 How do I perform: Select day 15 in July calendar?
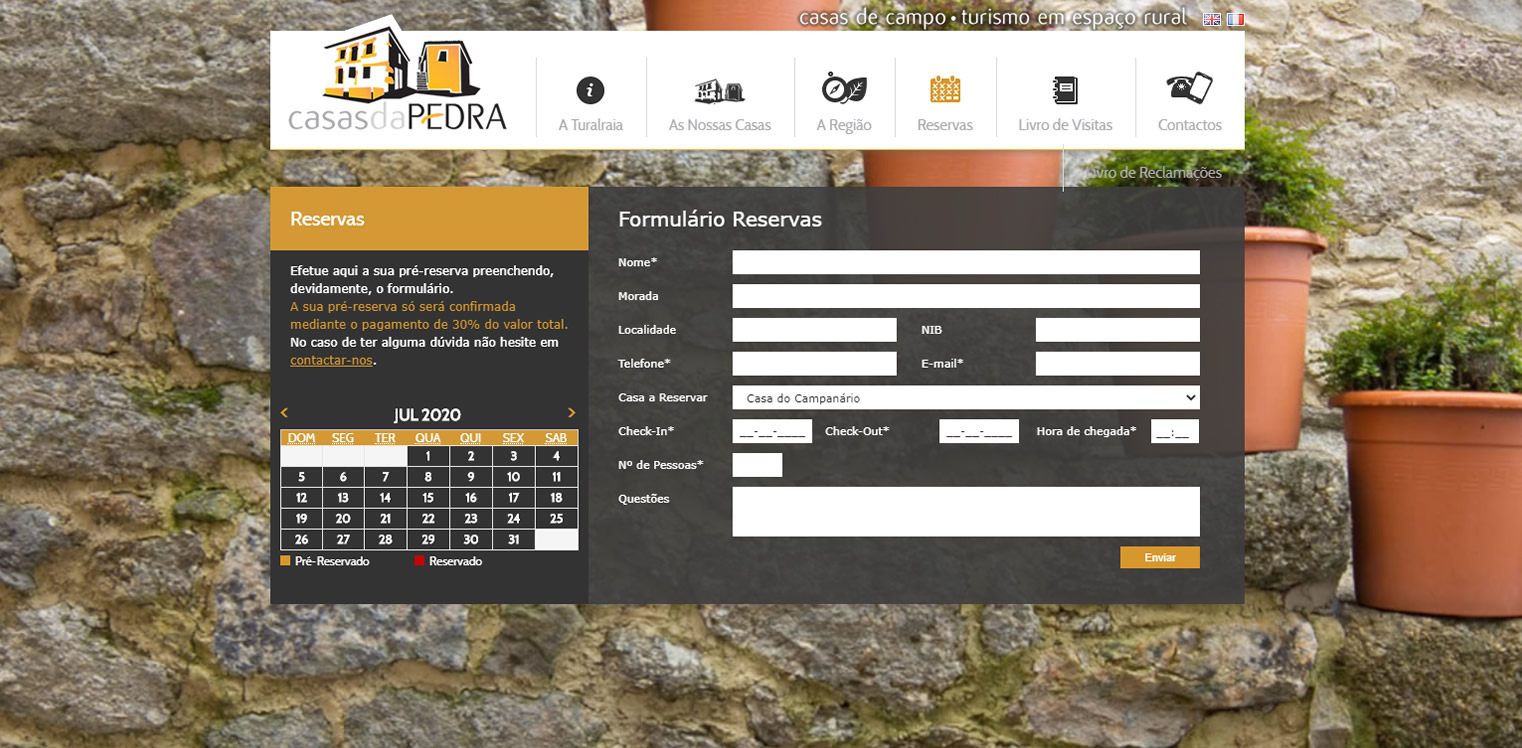tap(428, 498)
